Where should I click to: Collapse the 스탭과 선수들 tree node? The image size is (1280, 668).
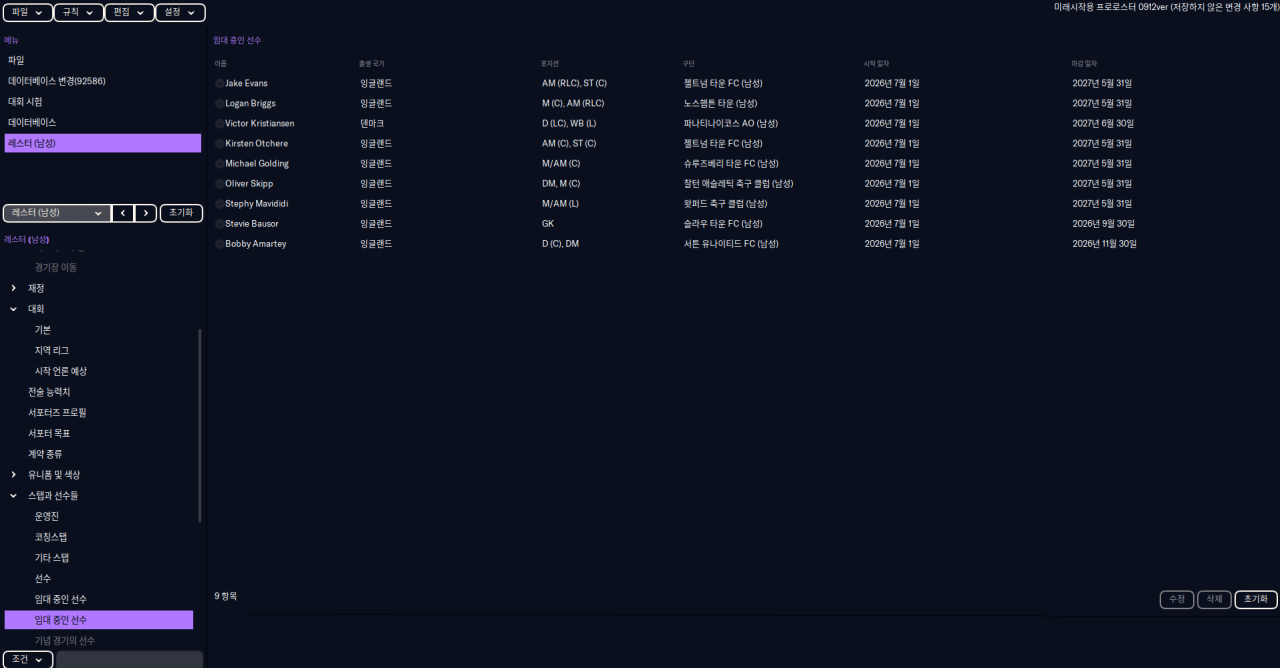14,496
